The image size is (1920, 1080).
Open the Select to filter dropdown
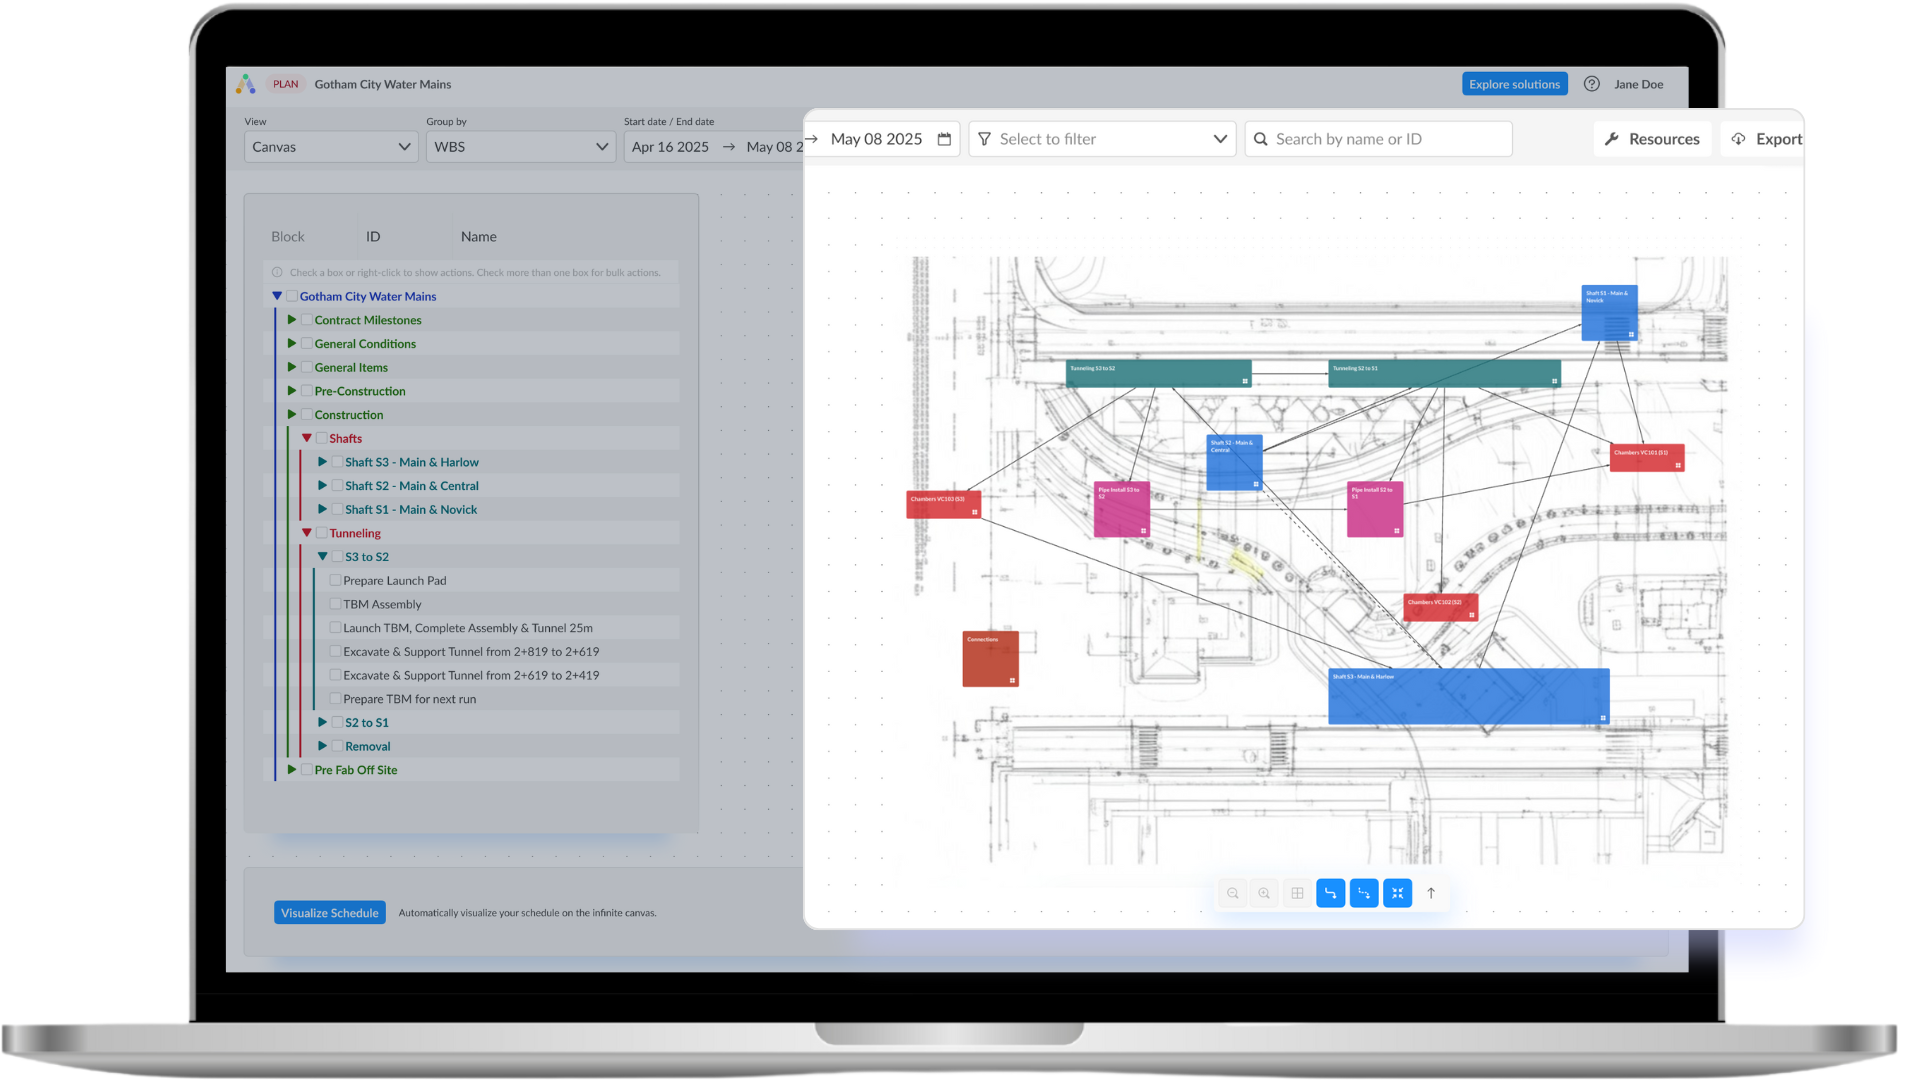[1101, 139]
